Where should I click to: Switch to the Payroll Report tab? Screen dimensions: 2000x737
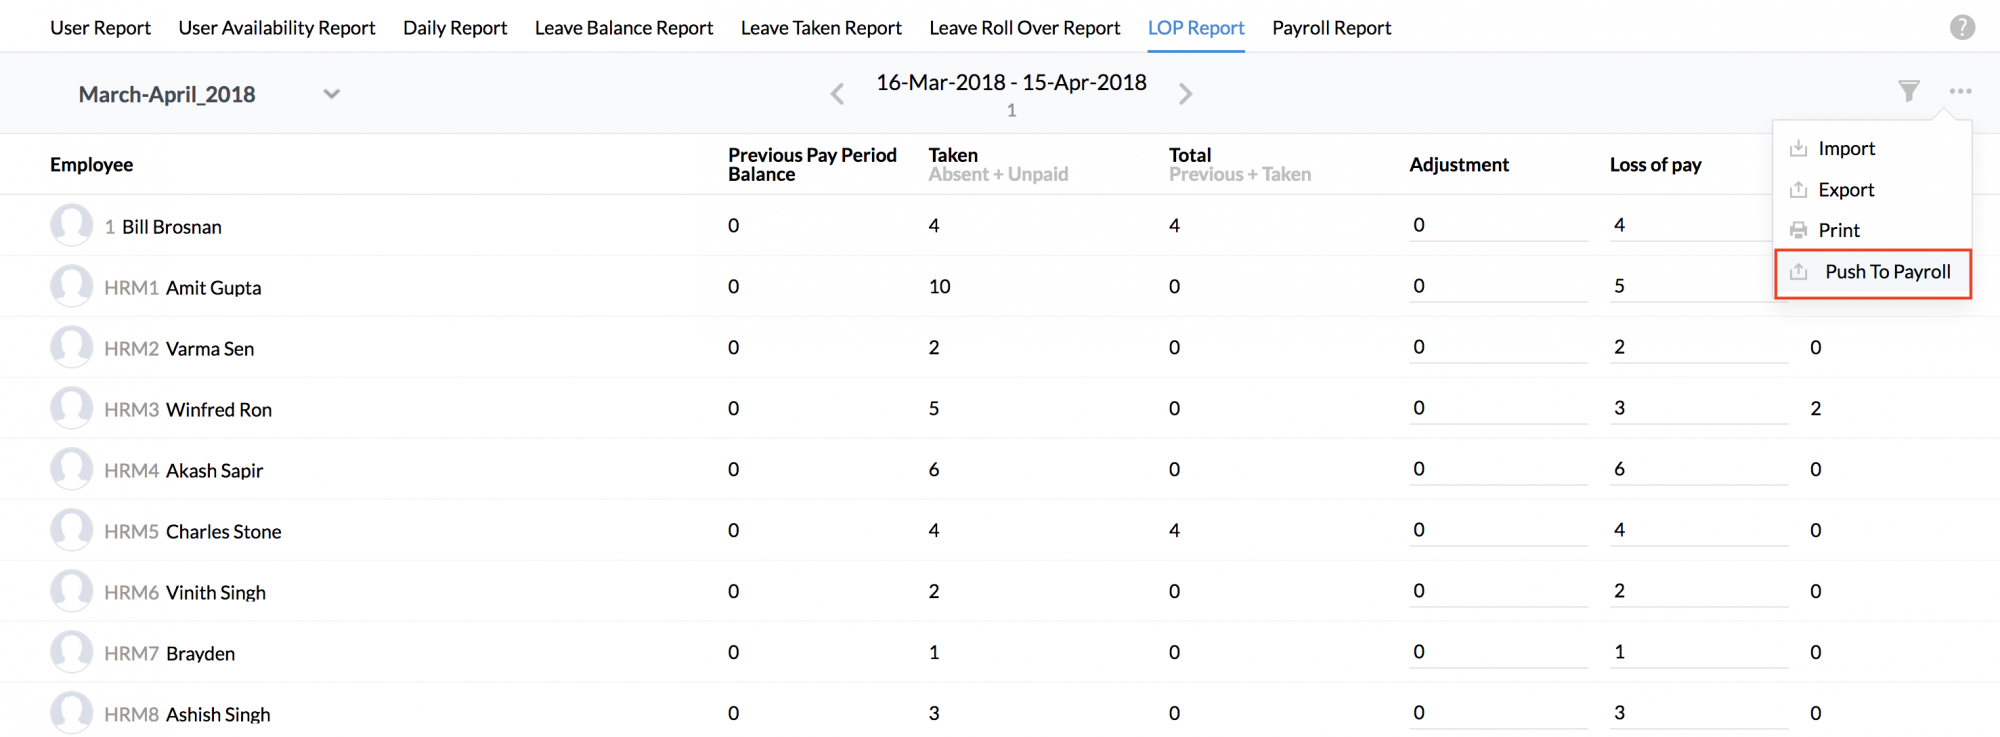coord(1331,28)
